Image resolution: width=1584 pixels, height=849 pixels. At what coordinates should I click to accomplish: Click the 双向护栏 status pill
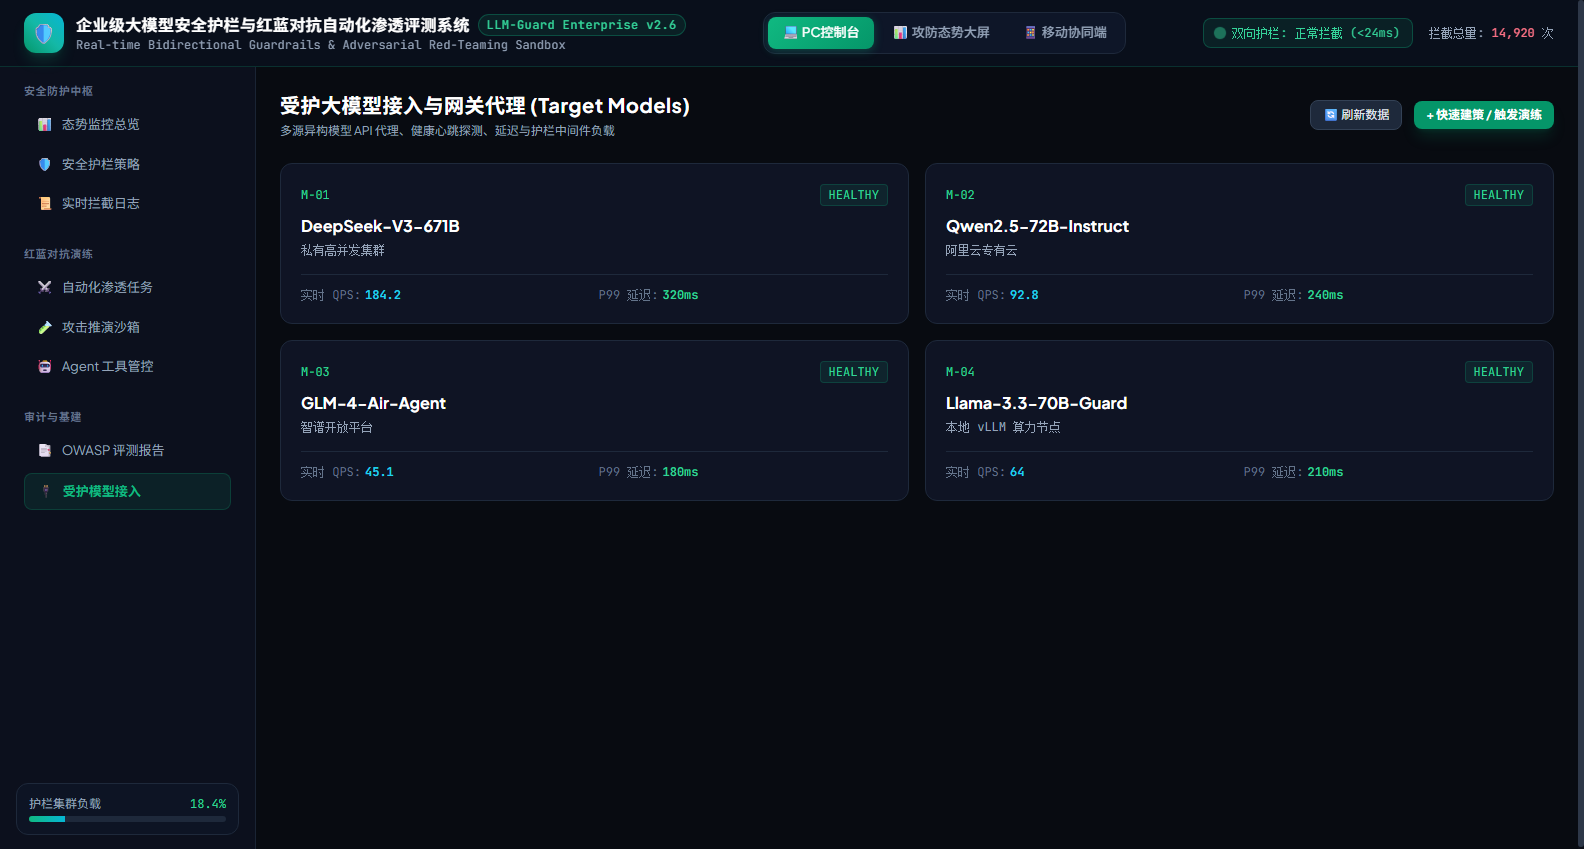coord(1308,33)
